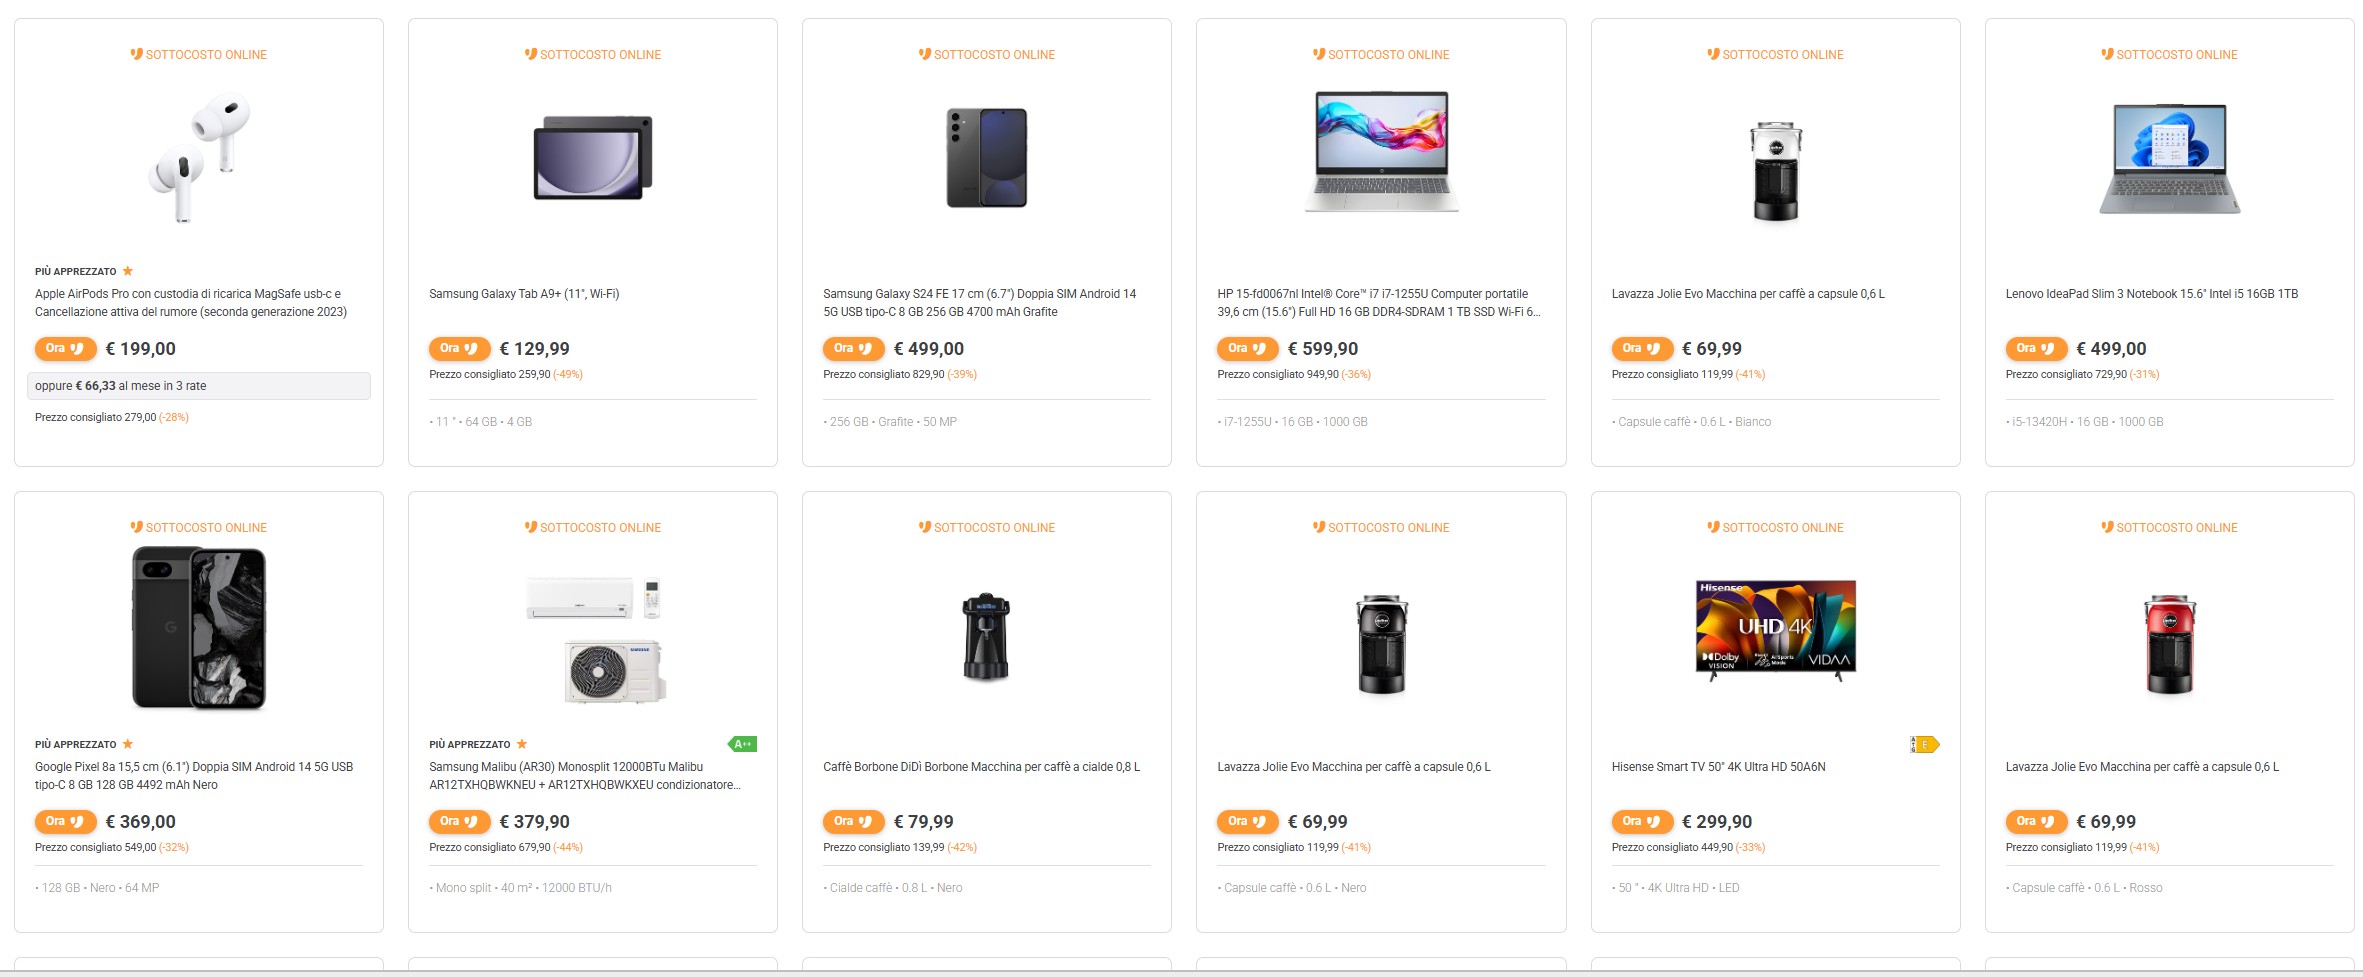Image resolution: width=2363 pixels, height=977 pixels.
Task: Open the Samsung Galaxy S24 FE product image
Action: (x=986, y=158)
